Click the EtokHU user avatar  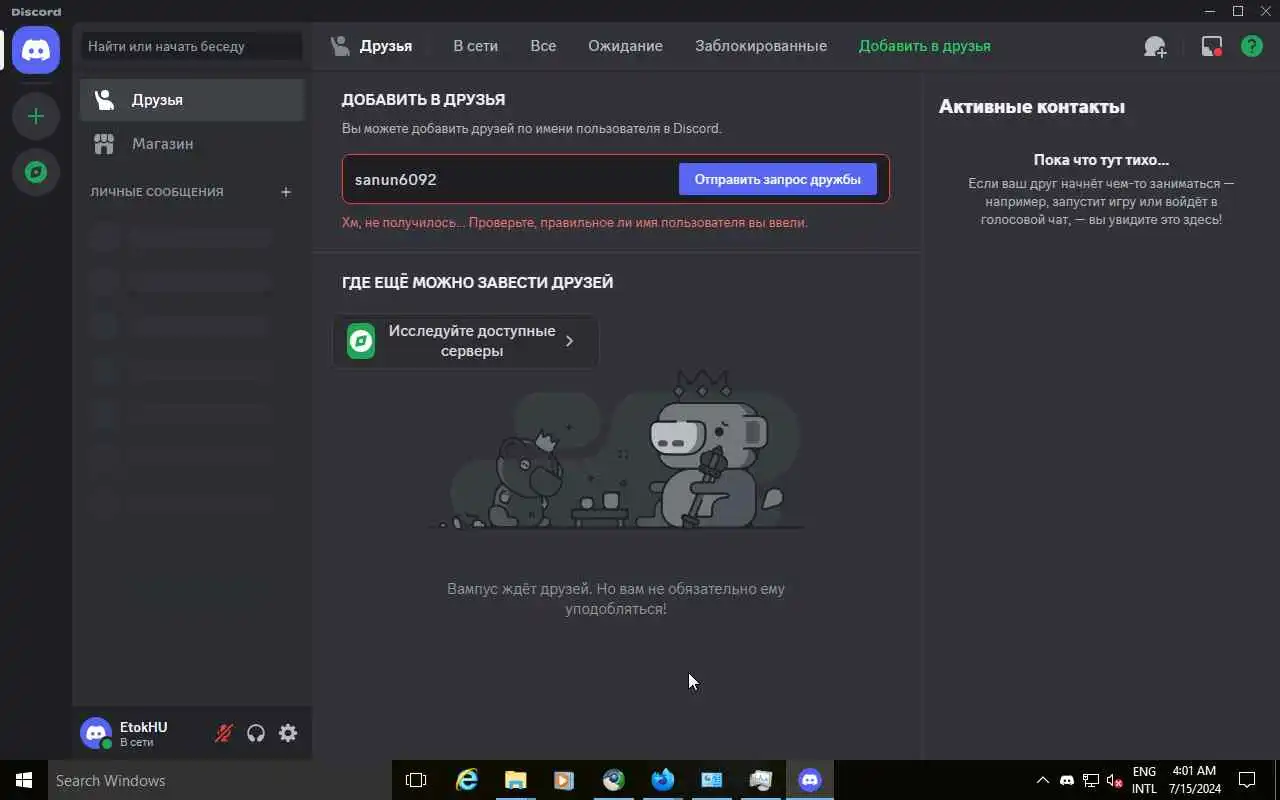click(96, 733)
